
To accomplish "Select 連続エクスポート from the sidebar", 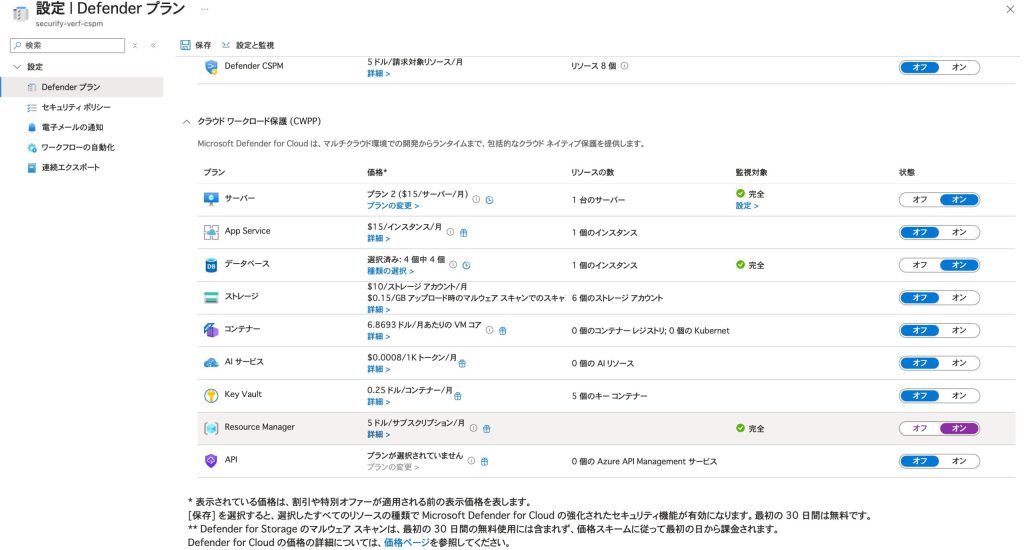I will pos(70,167).
